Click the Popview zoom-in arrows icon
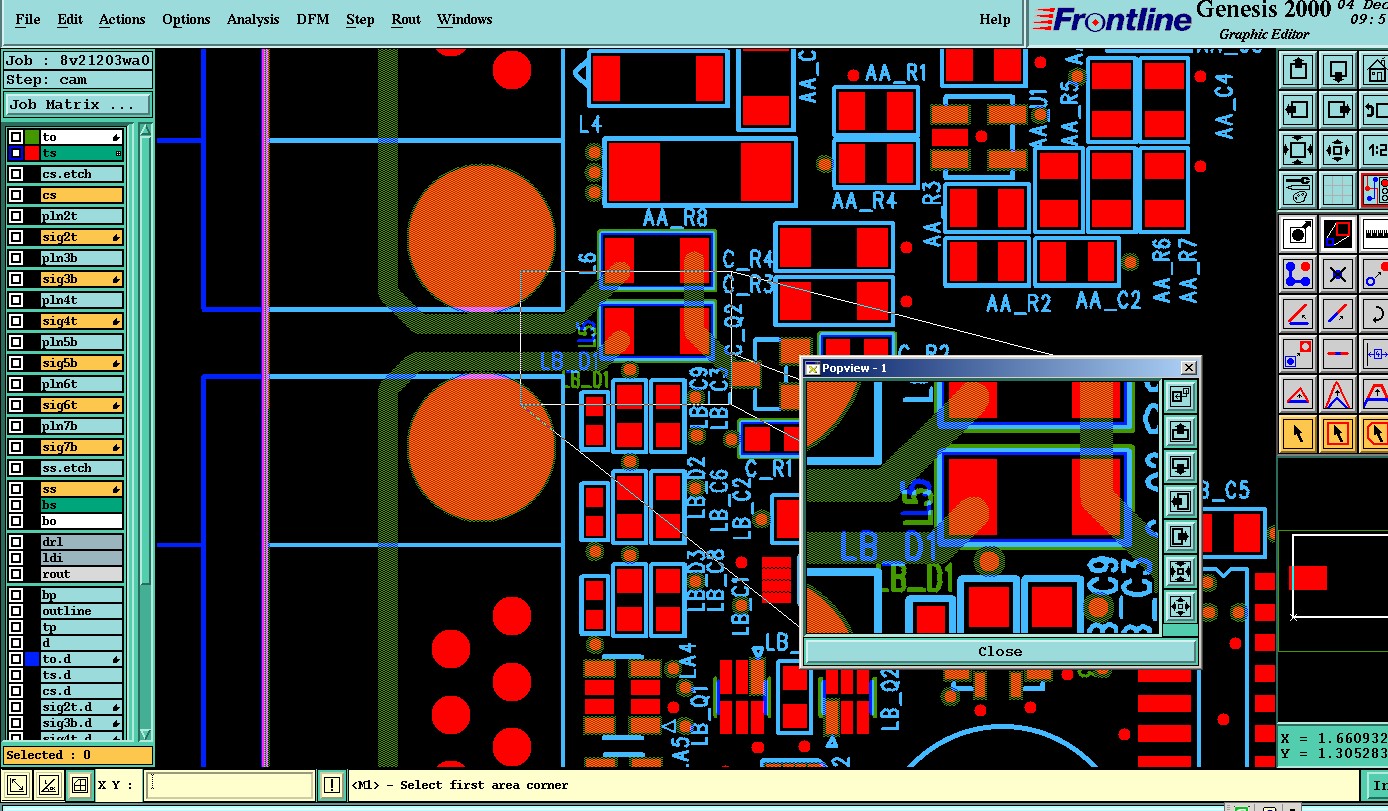Viewport: 1388px width, 811px height. pyautogui.click(x=1181, y=572)
